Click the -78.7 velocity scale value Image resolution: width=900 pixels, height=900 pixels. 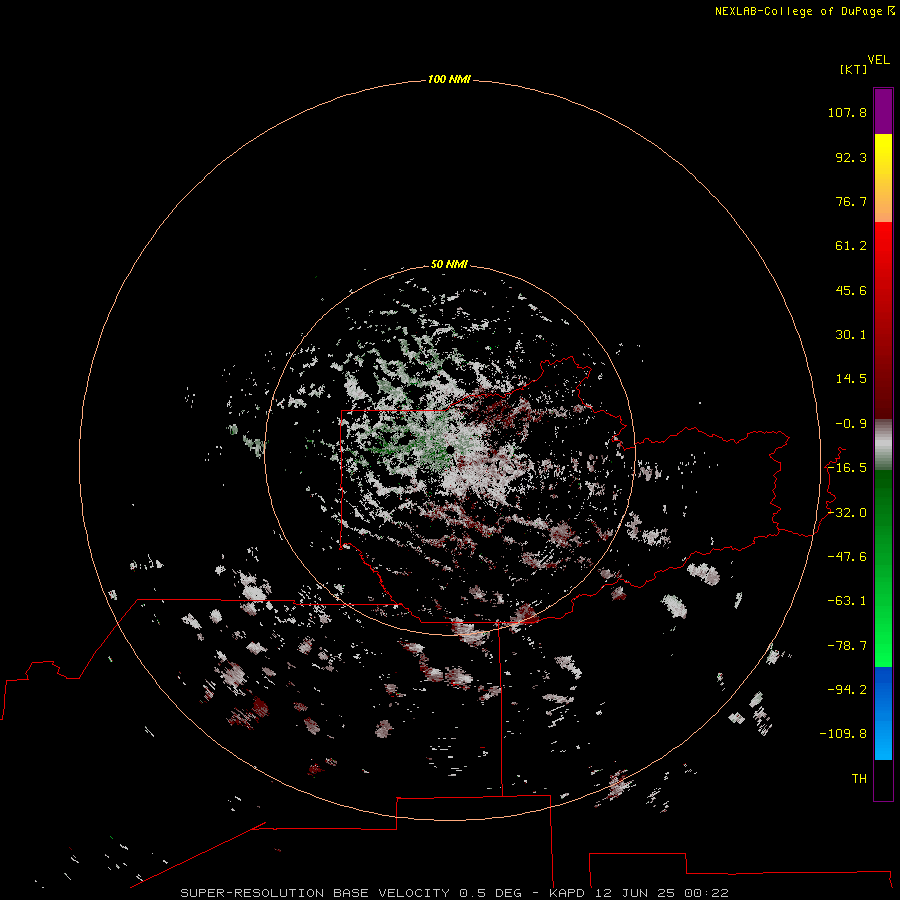pyautogui.click(x=847, y=646)
